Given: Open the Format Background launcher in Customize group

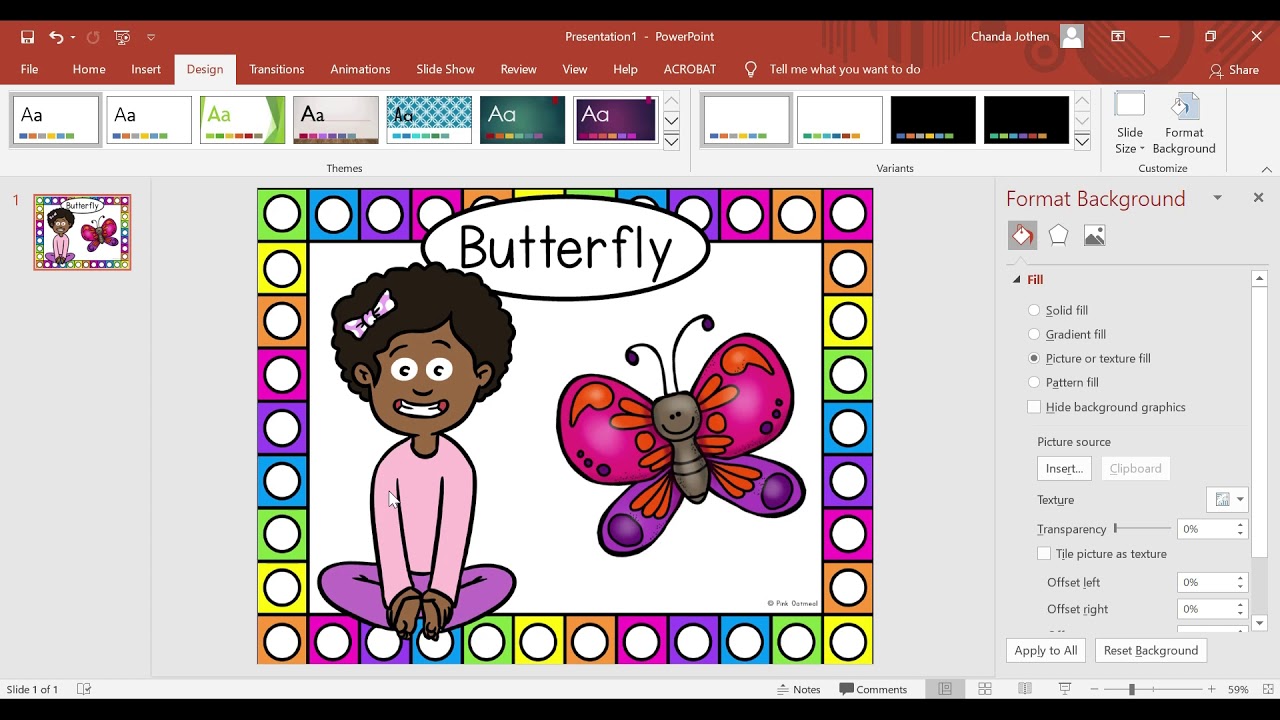Looking at the screenshot, I should pos(1184,120).
